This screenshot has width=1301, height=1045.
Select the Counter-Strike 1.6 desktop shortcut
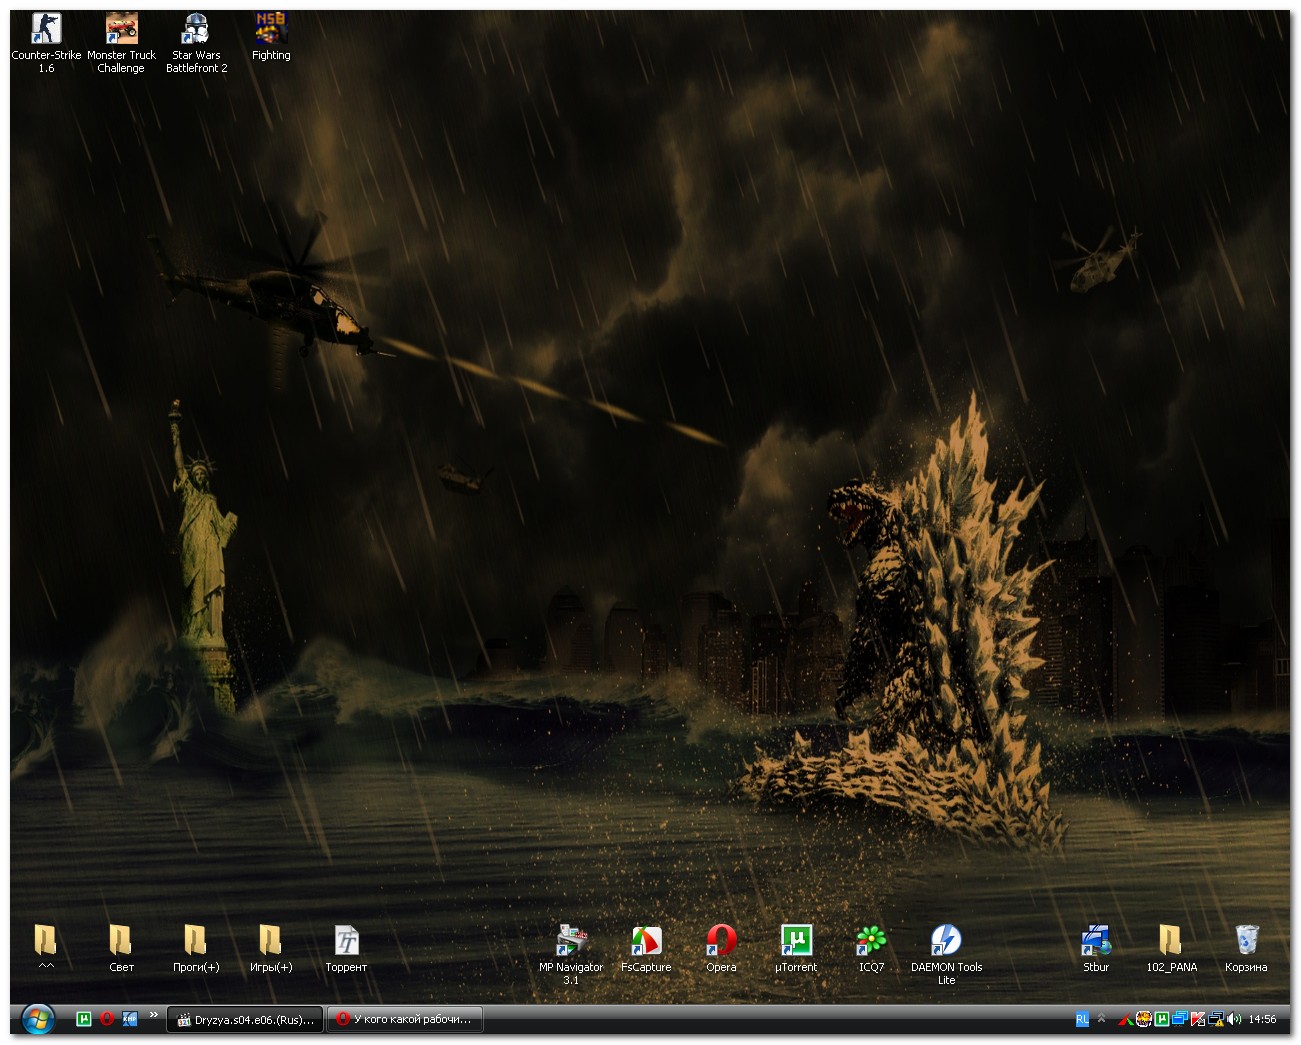pyautogui.click(x=46, y=42)
